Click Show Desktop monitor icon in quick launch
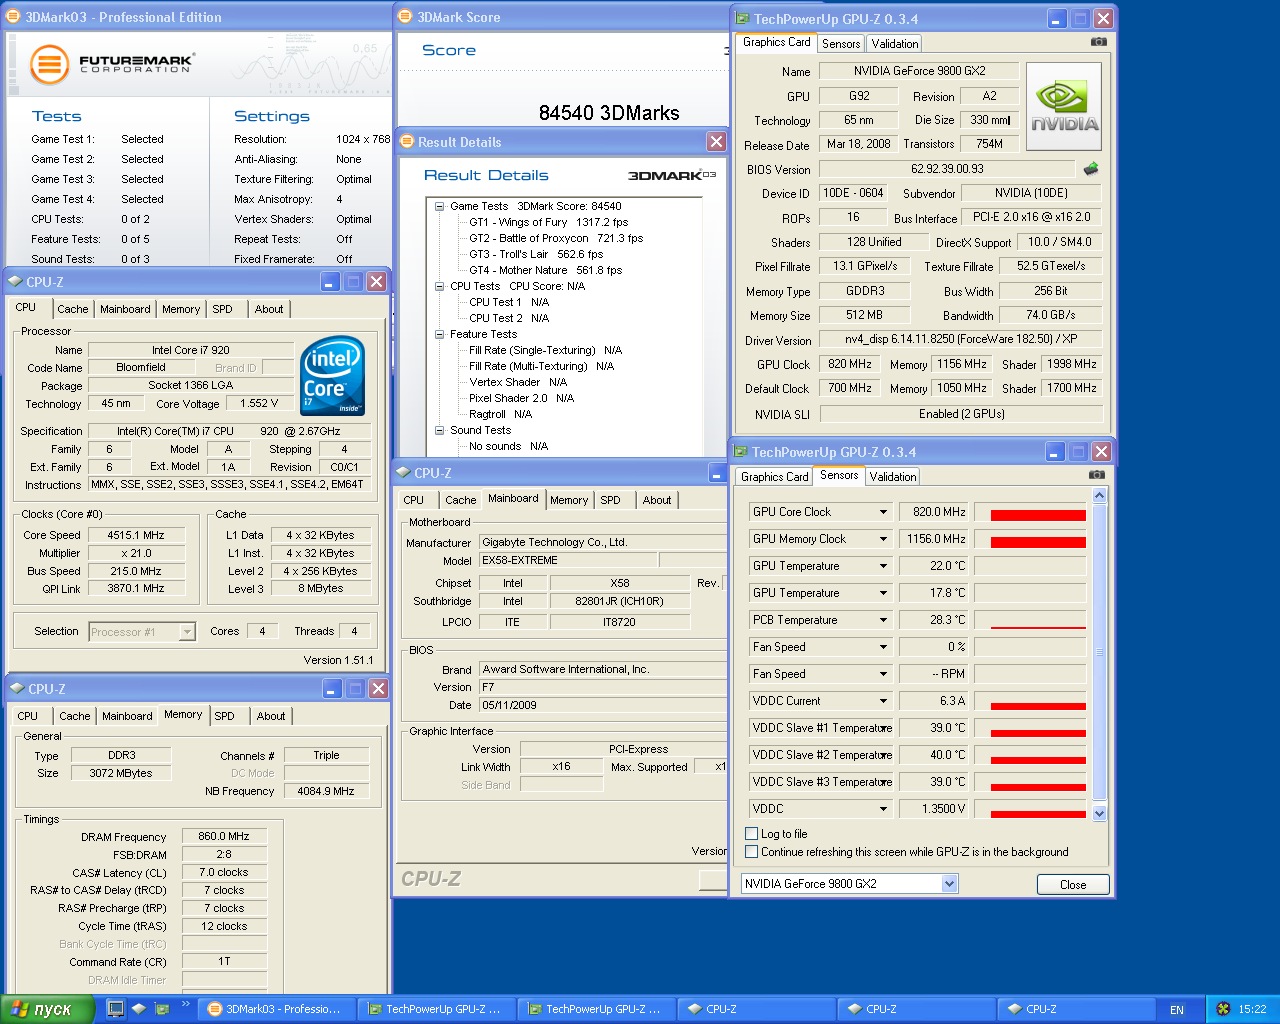The image size is (1280, 1024). (116, 1009)
